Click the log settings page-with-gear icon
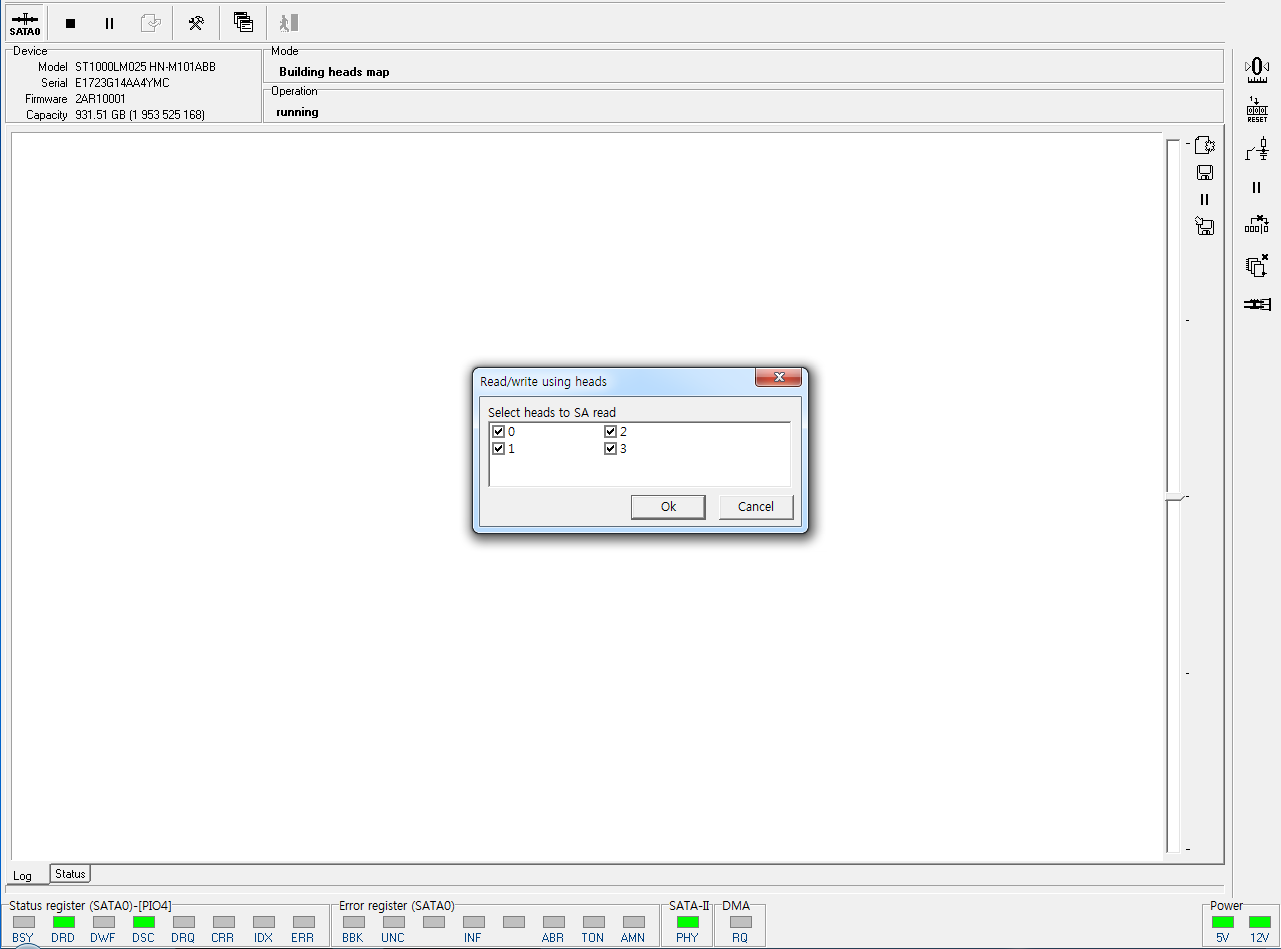The width and height of the screenshot is (1281, 949). (x=1205, y=146)
